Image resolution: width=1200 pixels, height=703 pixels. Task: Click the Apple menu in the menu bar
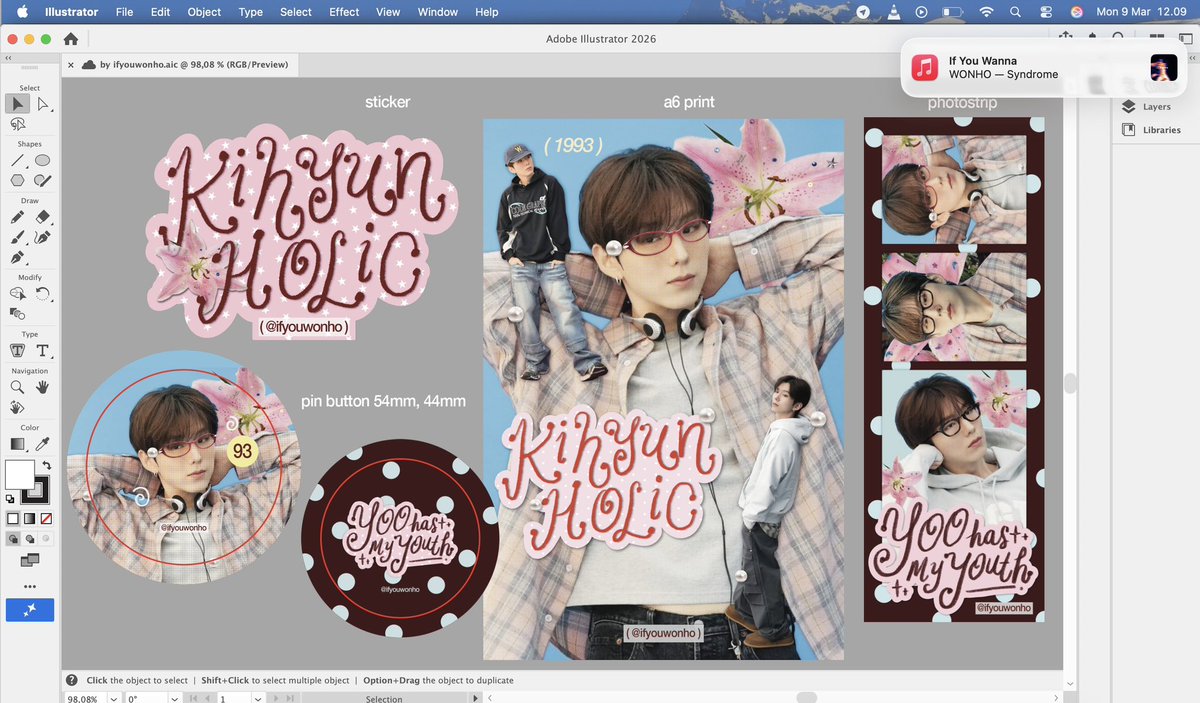(21, 12)
